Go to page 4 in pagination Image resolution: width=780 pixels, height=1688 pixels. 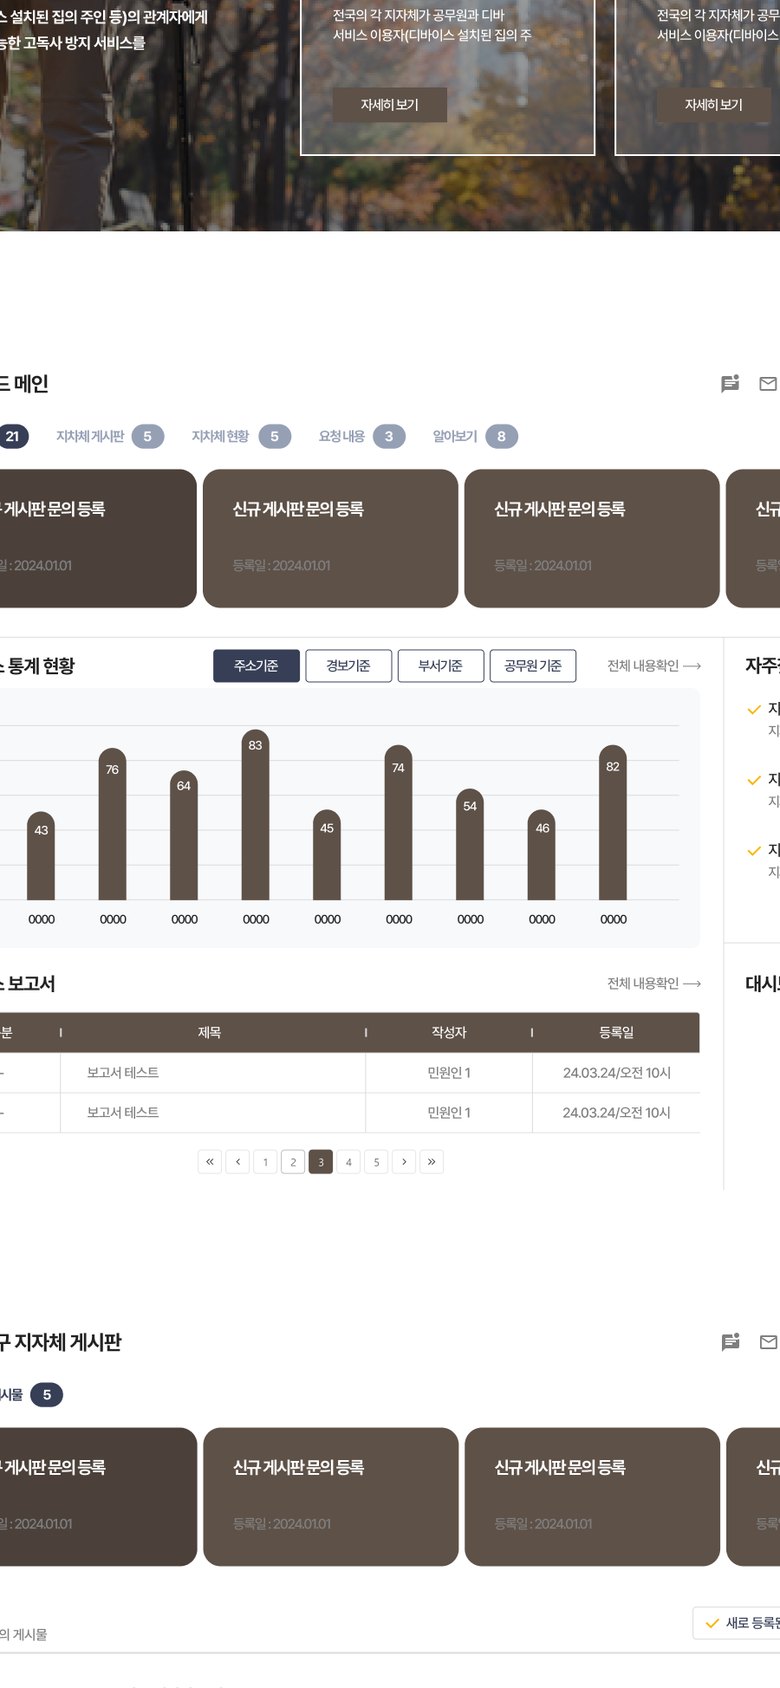tap(349, 1162)
